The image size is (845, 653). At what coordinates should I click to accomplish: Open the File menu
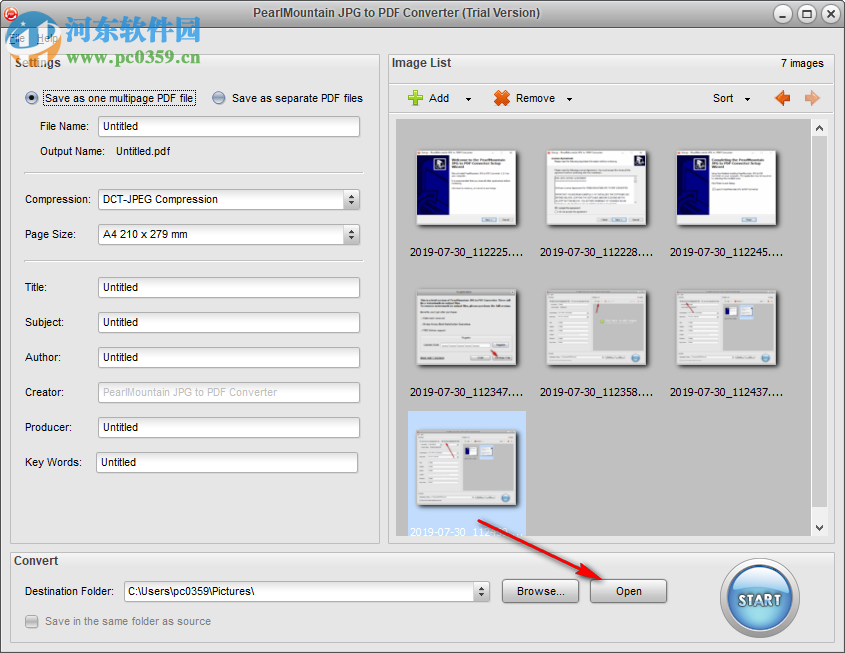click(x=16, y=39)
